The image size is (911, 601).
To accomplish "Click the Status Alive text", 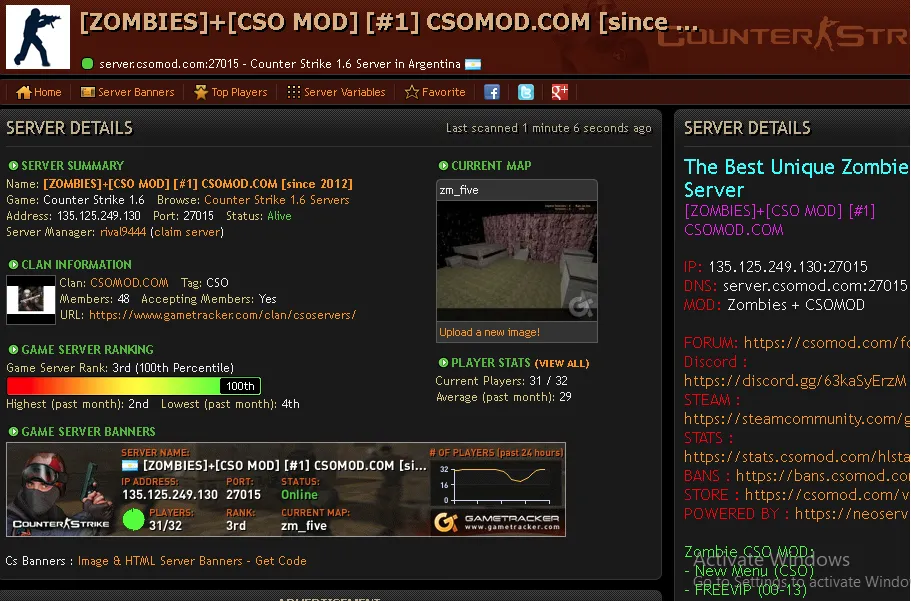I will tap(279, 216).
